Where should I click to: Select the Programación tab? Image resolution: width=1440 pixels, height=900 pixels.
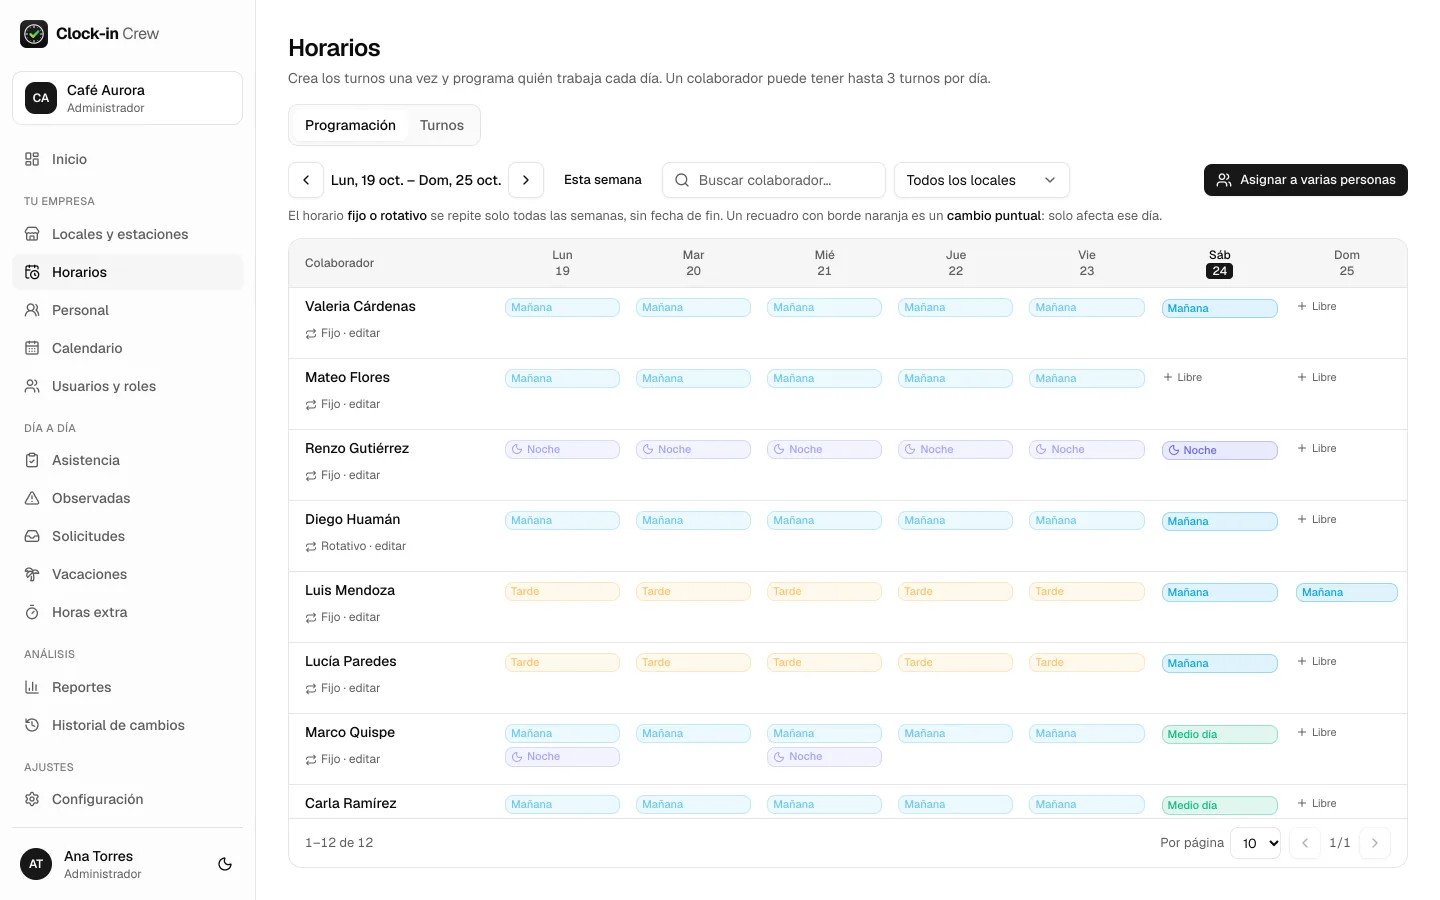coord(350,125)
